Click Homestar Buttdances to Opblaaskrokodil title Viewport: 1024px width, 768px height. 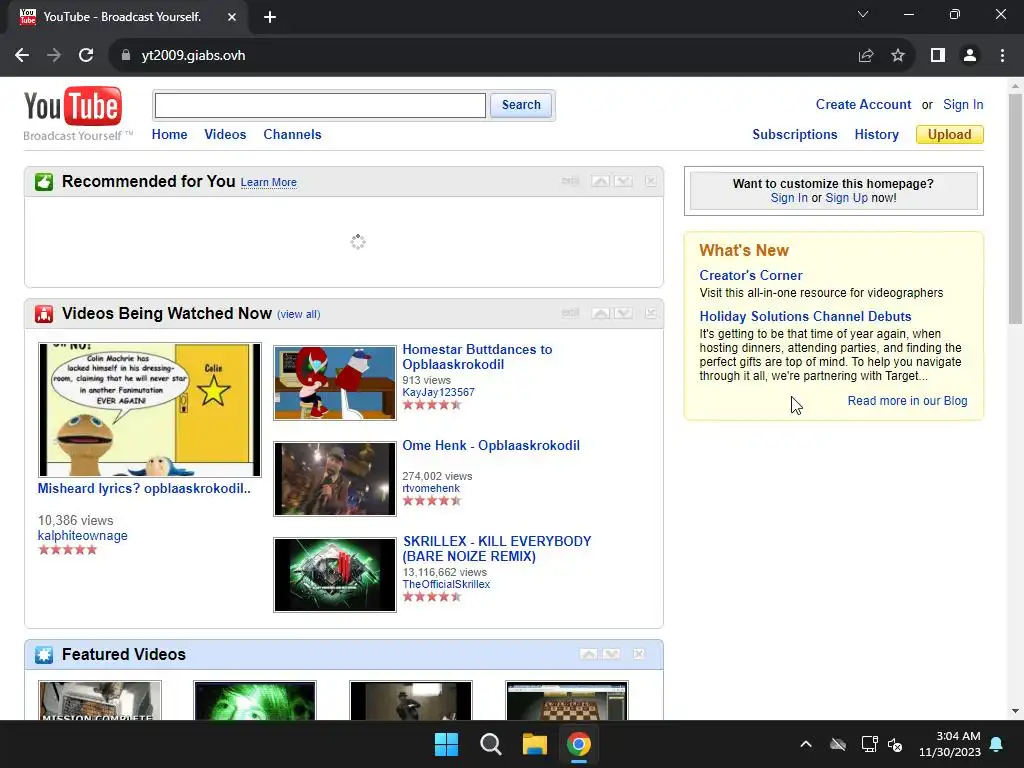pyautogui.click(x=477, y=357)
